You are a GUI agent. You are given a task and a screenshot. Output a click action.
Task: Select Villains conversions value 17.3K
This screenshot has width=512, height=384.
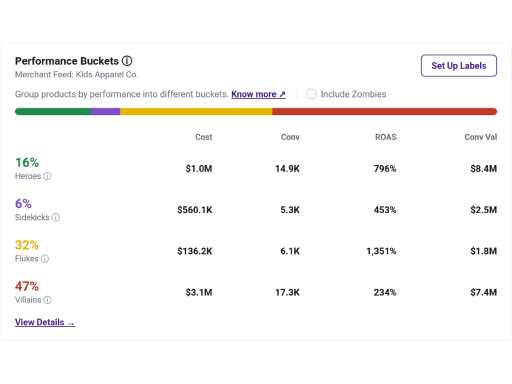pos(287,292)
